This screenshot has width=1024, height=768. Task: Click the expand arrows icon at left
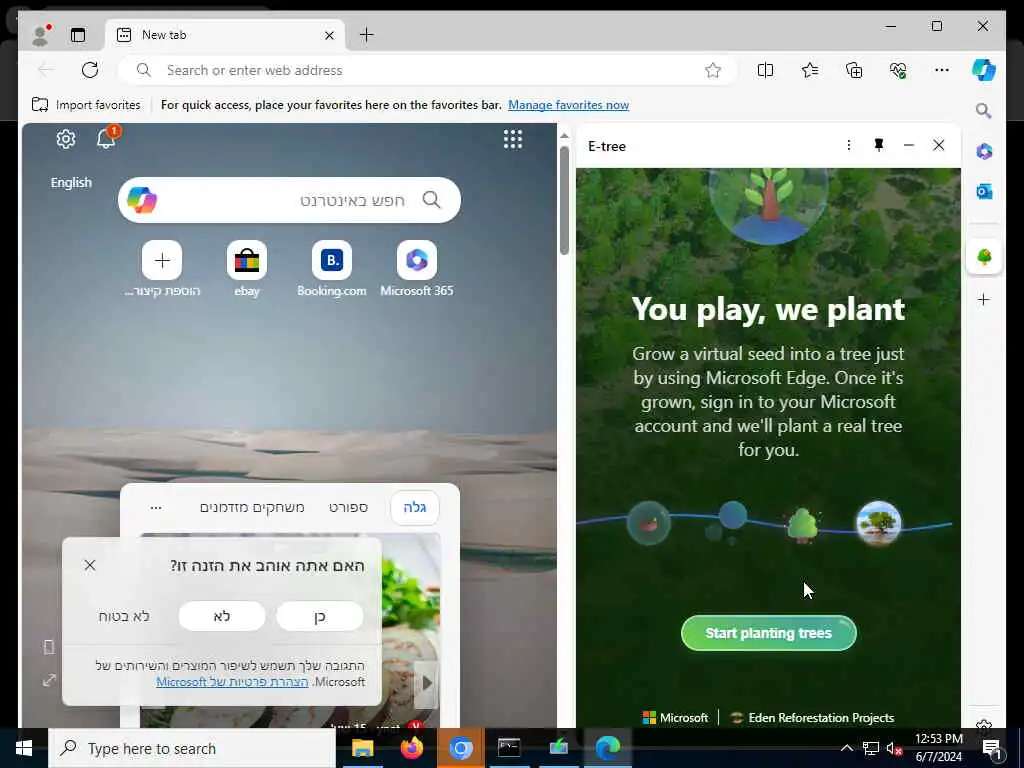click(x=49, y=680)
